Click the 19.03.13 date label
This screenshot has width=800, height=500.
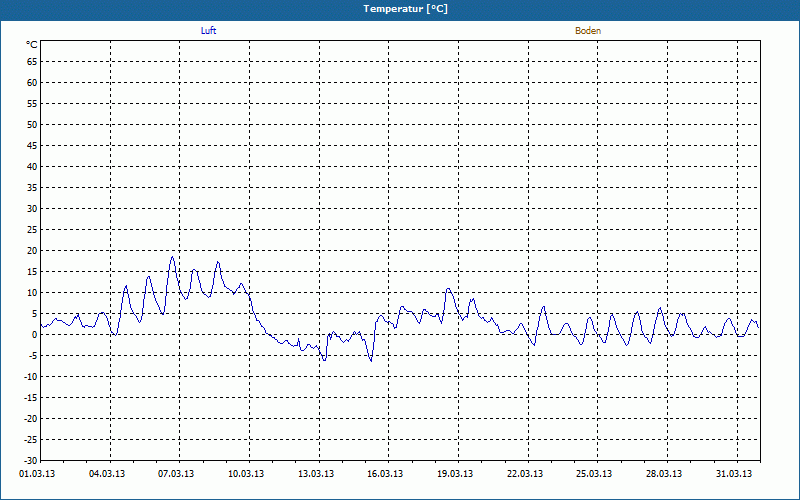(455, 473)
